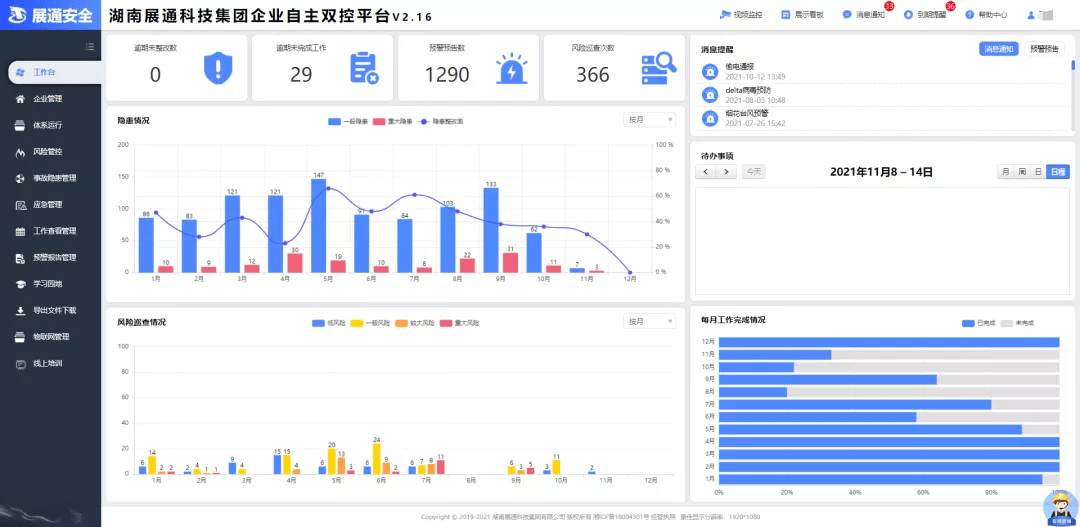Switch calendar to 周 week view
This screenshot has height=527, width=1080.
(x=1022, y=172)
